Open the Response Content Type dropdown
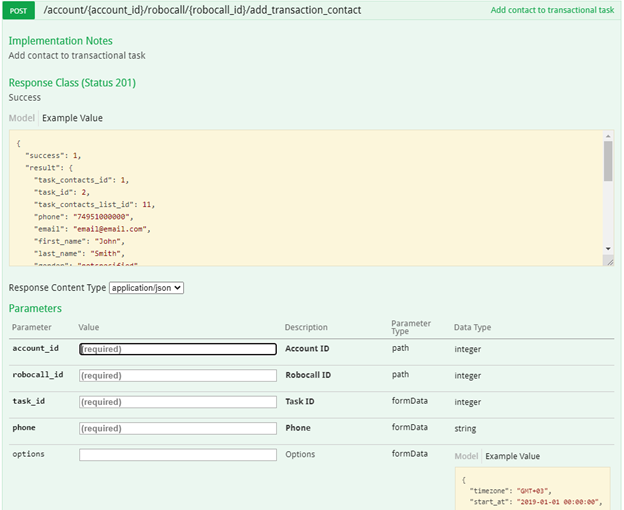This screenshot has height=510, width=624. [x=146, y=288]
